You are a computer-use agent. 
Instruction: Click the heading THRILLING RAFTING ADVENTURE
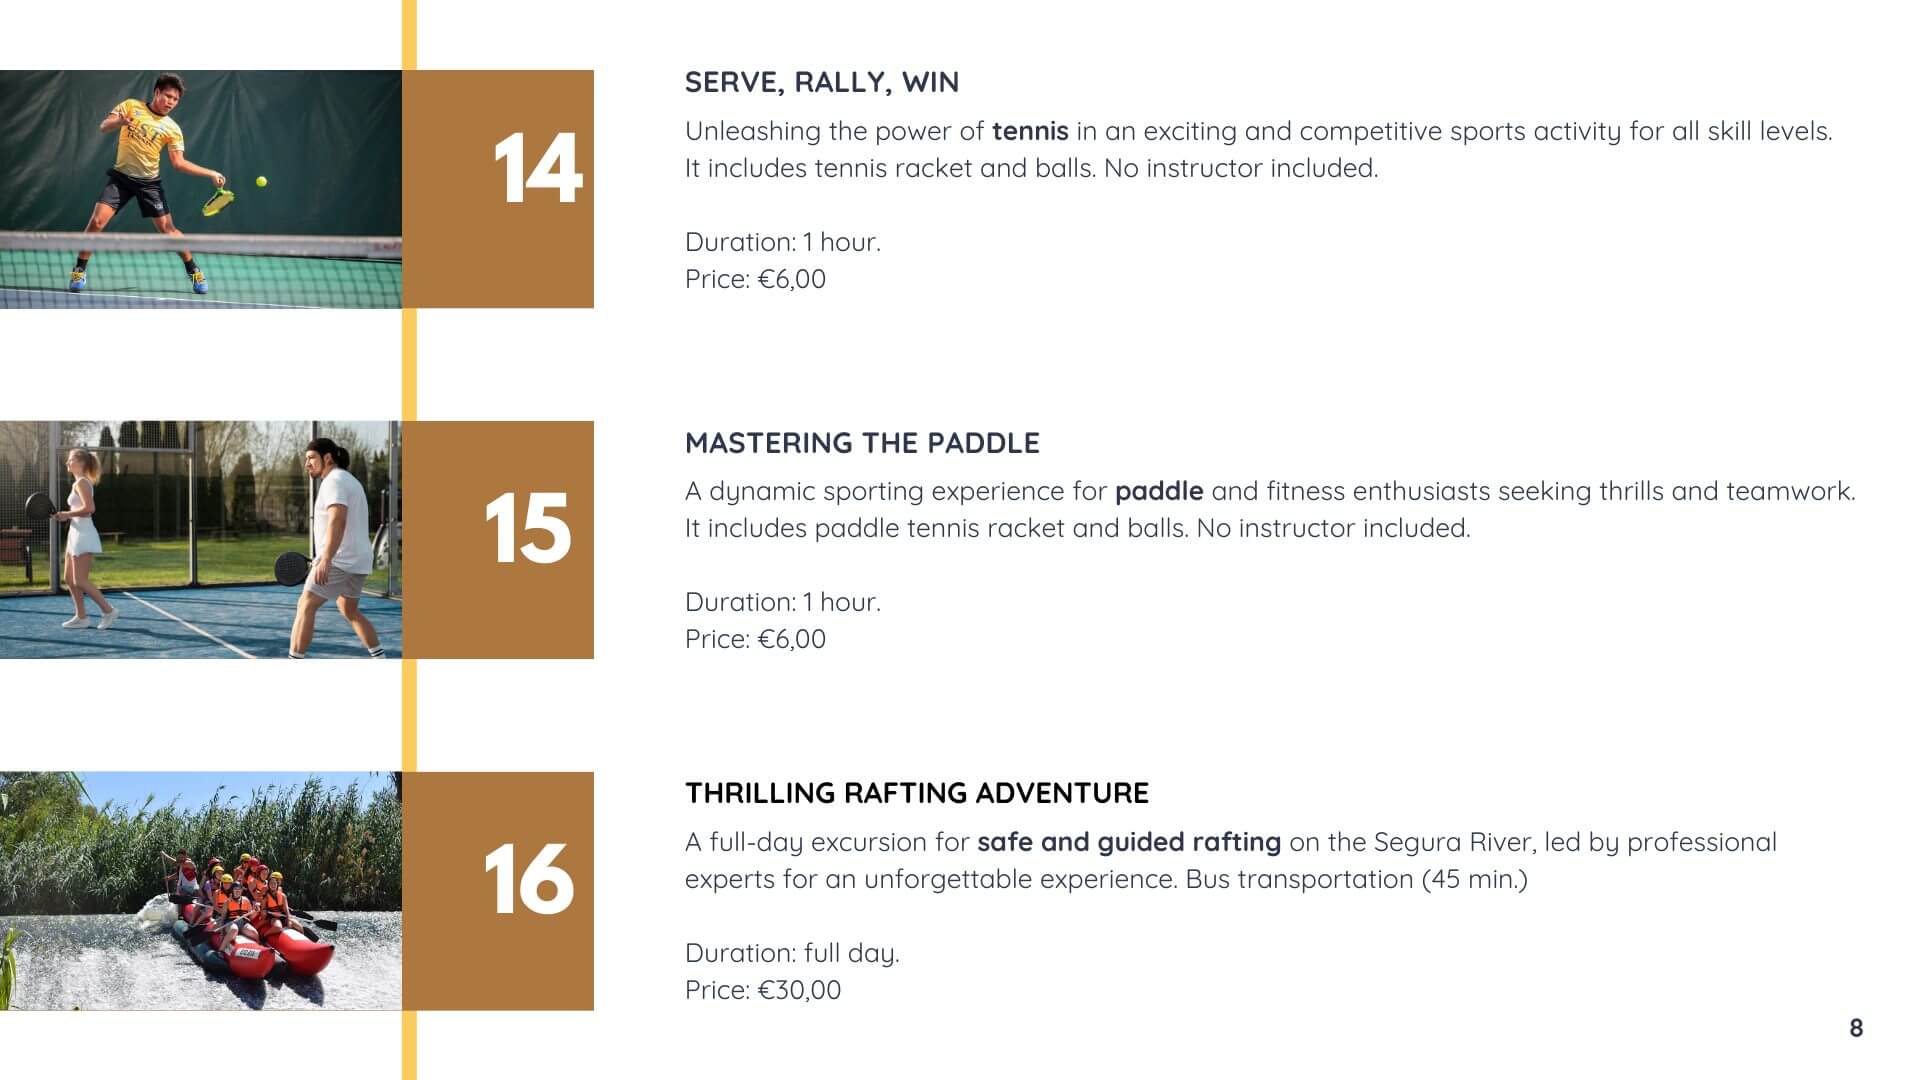pyautogui.click(x=917, y=793)
